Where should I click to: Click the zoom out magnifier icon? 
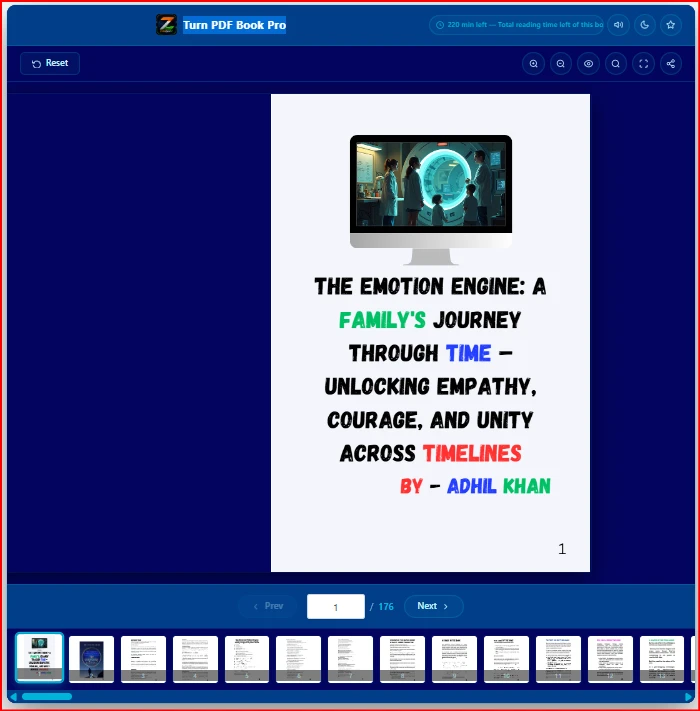[561, 63]
